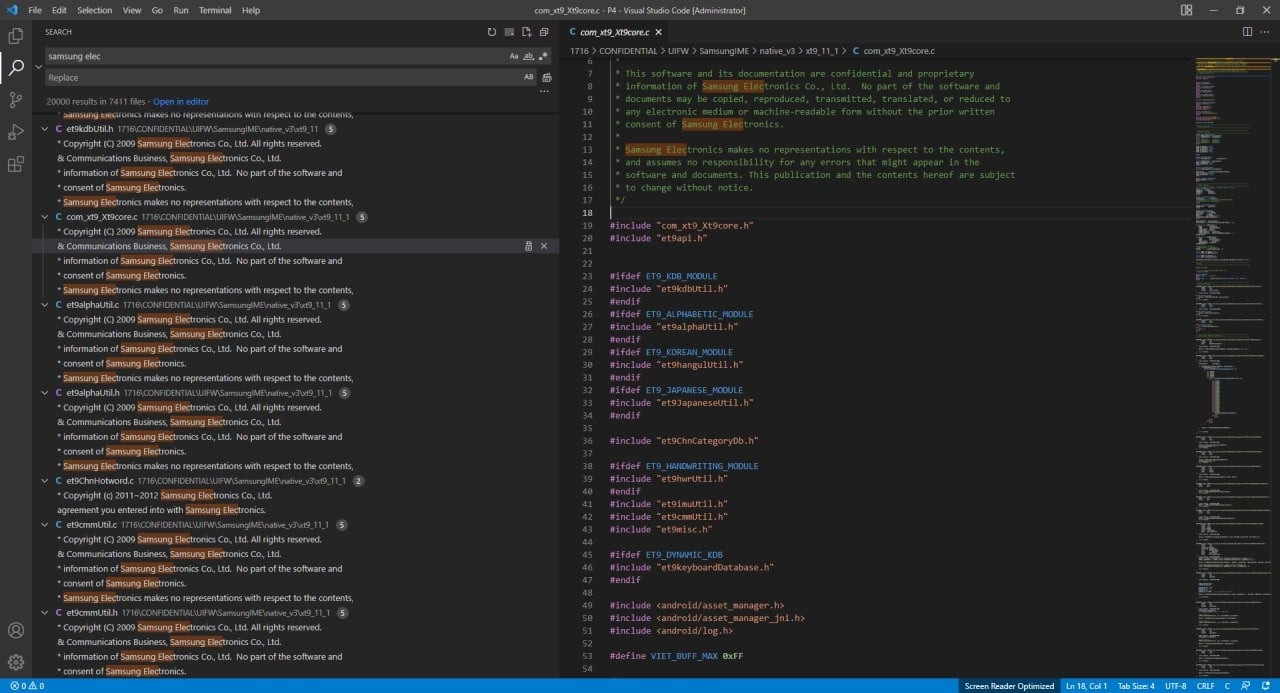Image resolution: width=1280 pixels, height=693 pixels.
Task: Open the Manage gear menu
Action: click(x=16, y=662)
